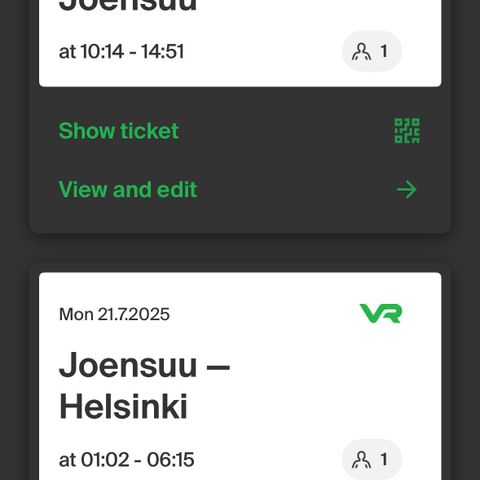Image resolution: width=480 pixels, height=480 pixels.
Task: Click the dark panel area below View and edit
Action: click(240, 218)
